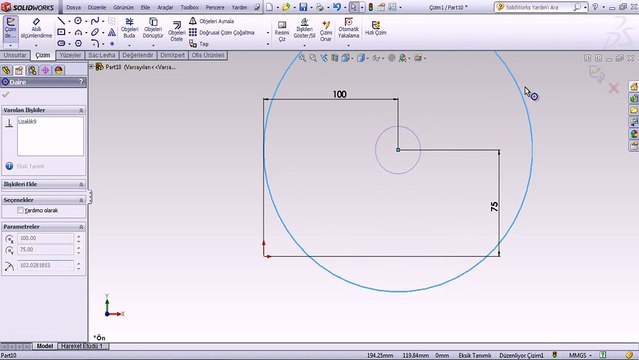Open the Araçlar menu

165,7
